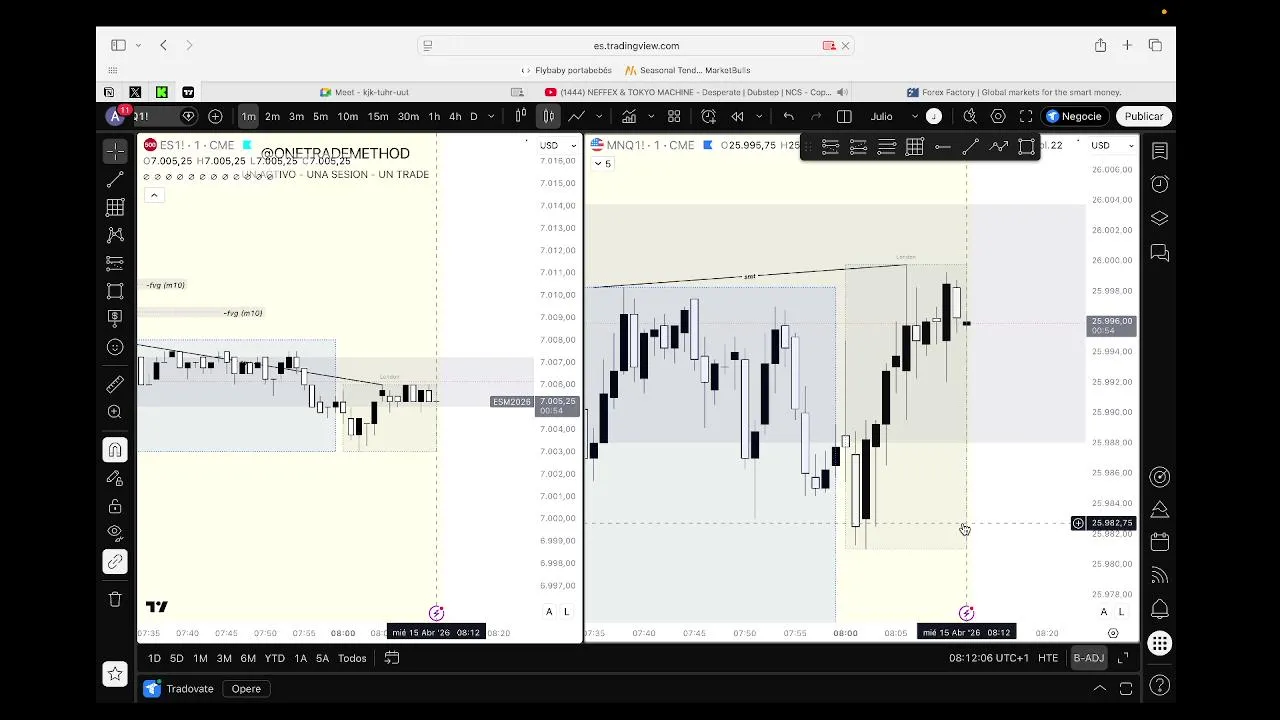This screenshot has height=720, width=1280.
Task: Select the Todos date range
Action: tap(352, 659)
